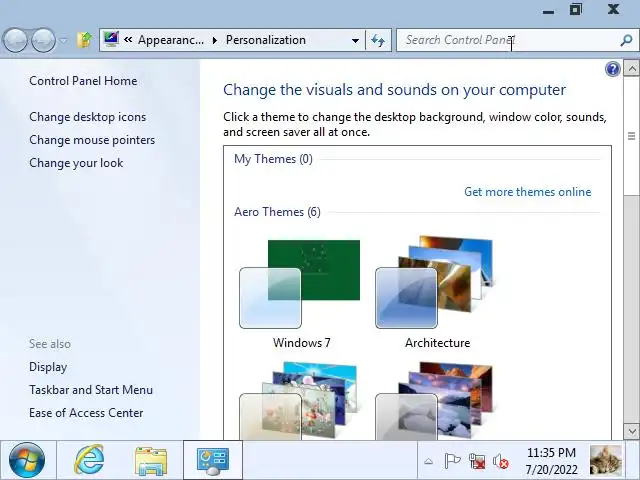
Task: Click the vertical scrollbar thumb
Action: click(631, 136)
